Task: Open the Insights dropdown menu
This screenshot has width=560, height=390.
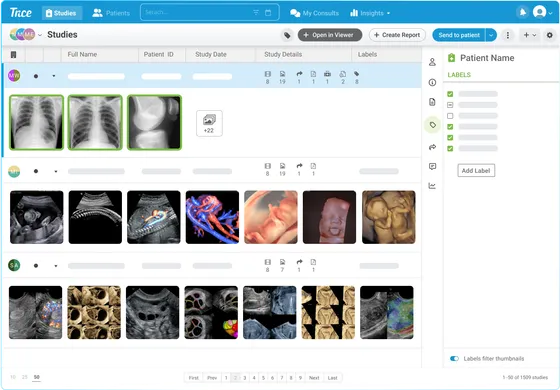Action: [370, 13]
